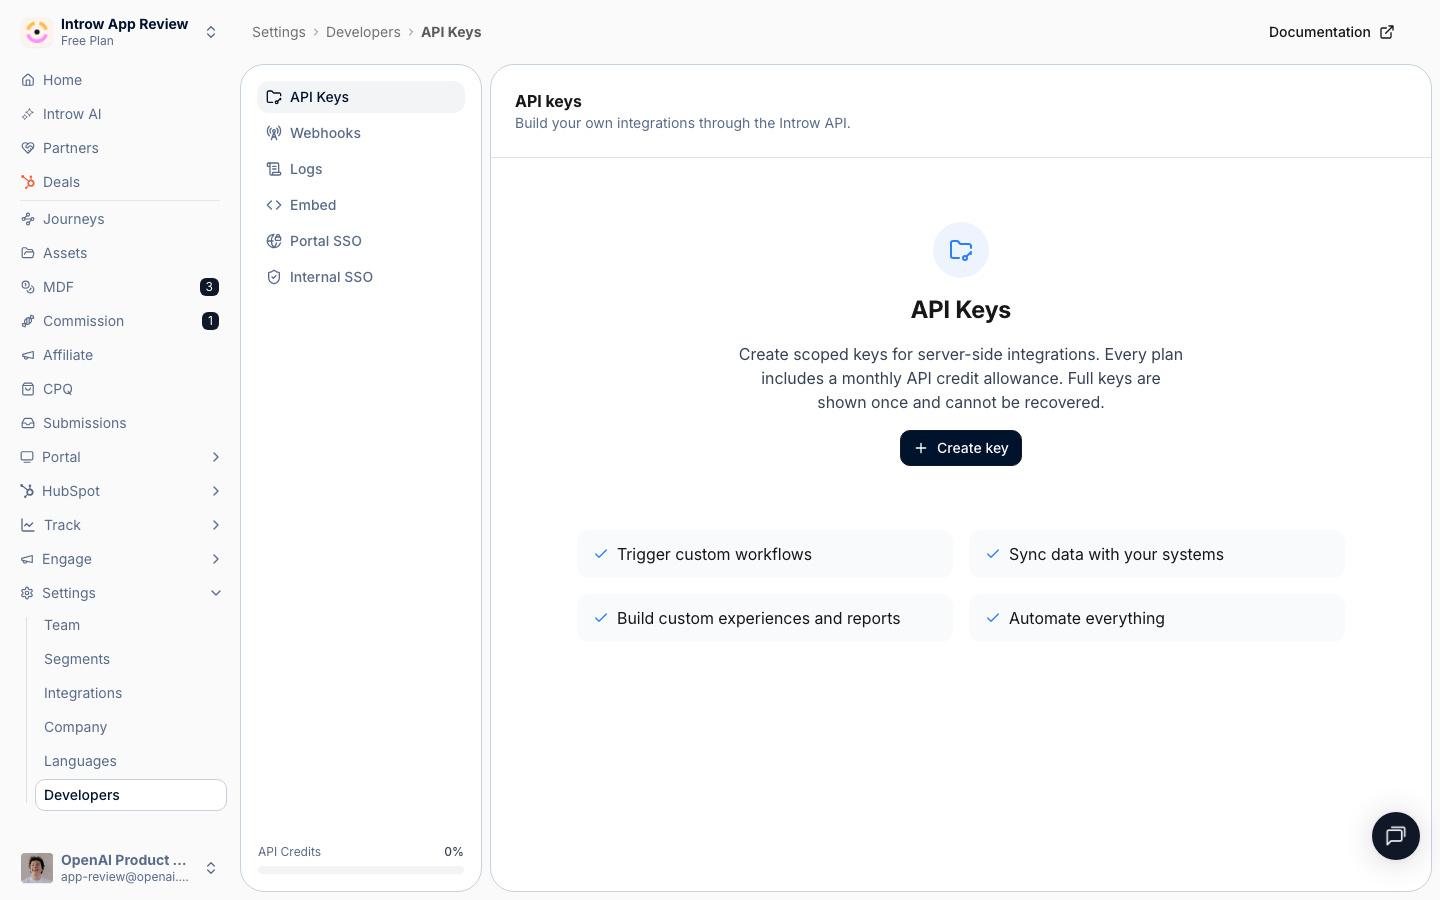Open the Internal SSO section

click(361, 277)
